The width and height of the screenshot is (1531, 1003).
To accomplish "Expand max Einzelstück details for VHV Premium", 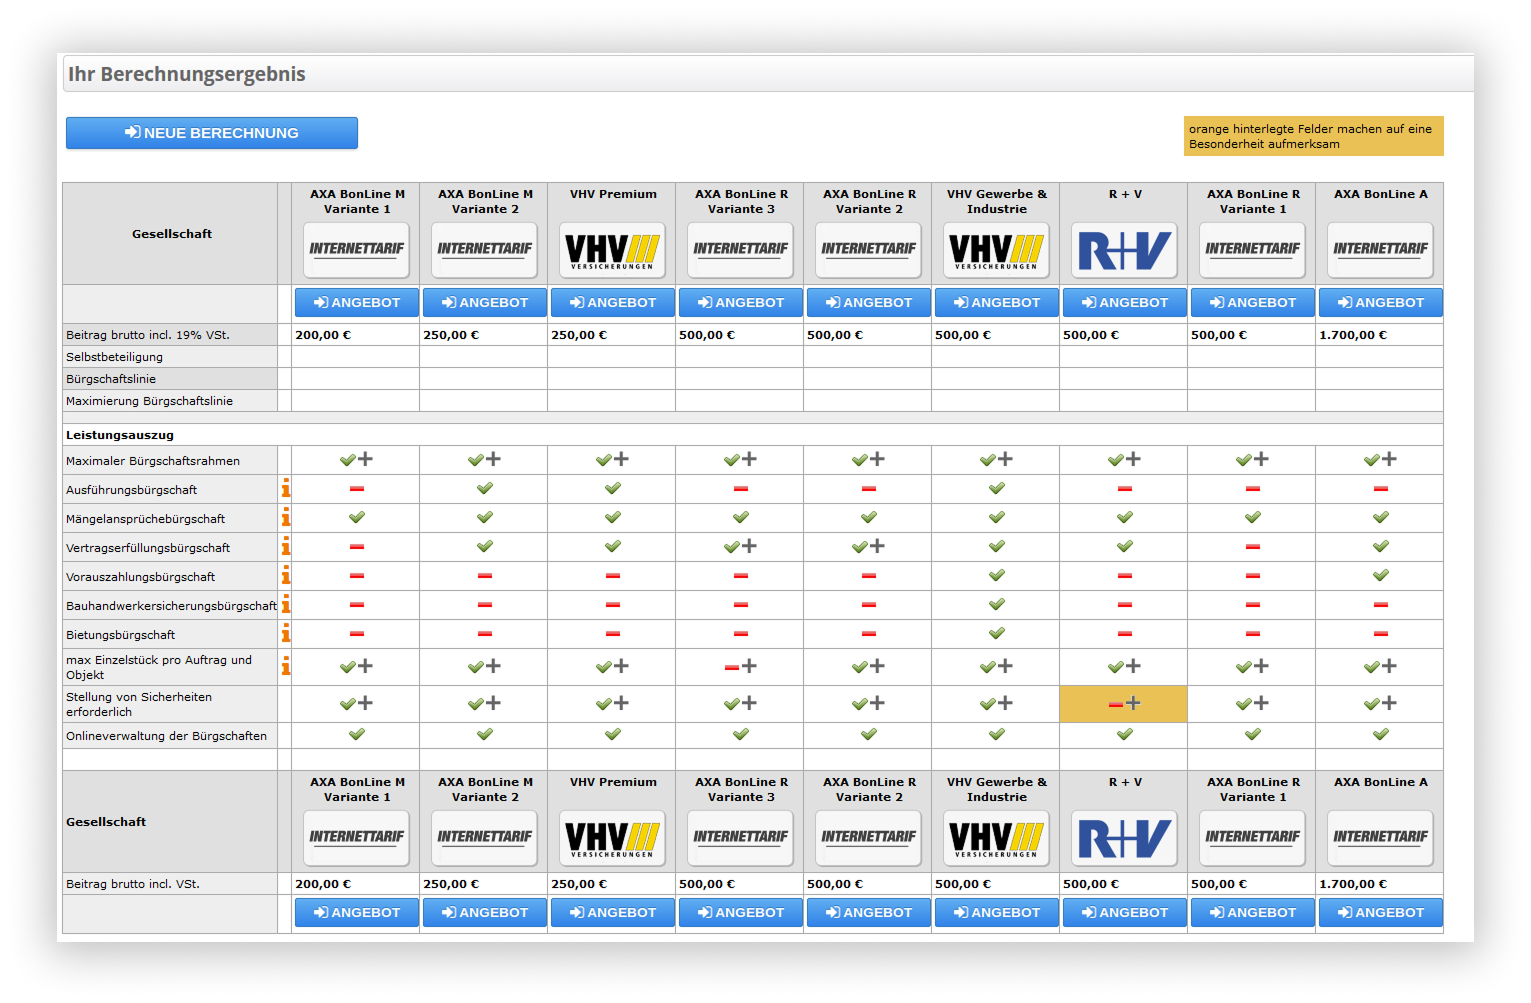I will tap(622, 666).
